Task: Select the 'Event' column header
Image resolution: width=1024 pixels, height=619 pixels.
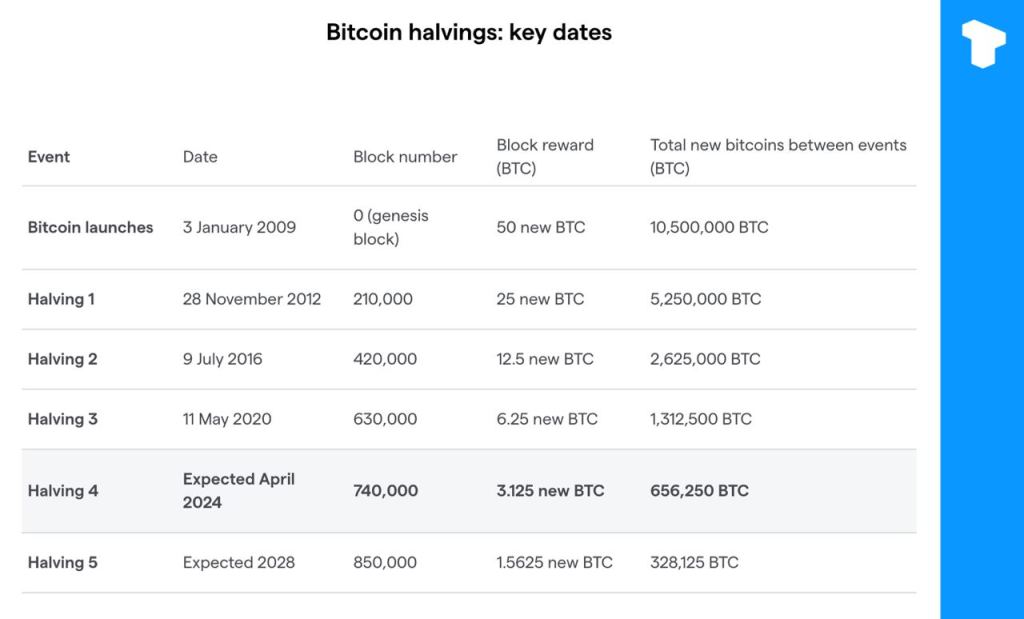Action: [49, 157]
